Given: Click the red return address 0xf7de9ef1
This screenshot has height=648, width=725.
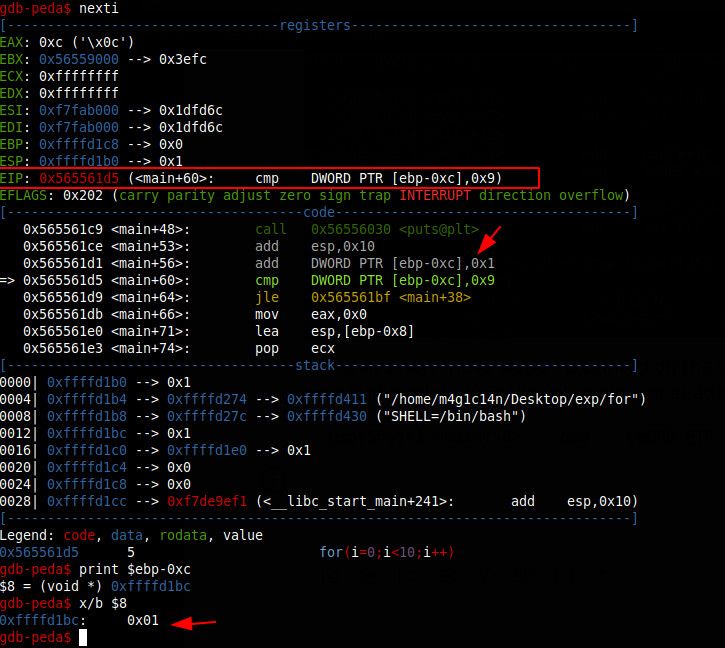Looking at the screenshot, I should 207,501.
